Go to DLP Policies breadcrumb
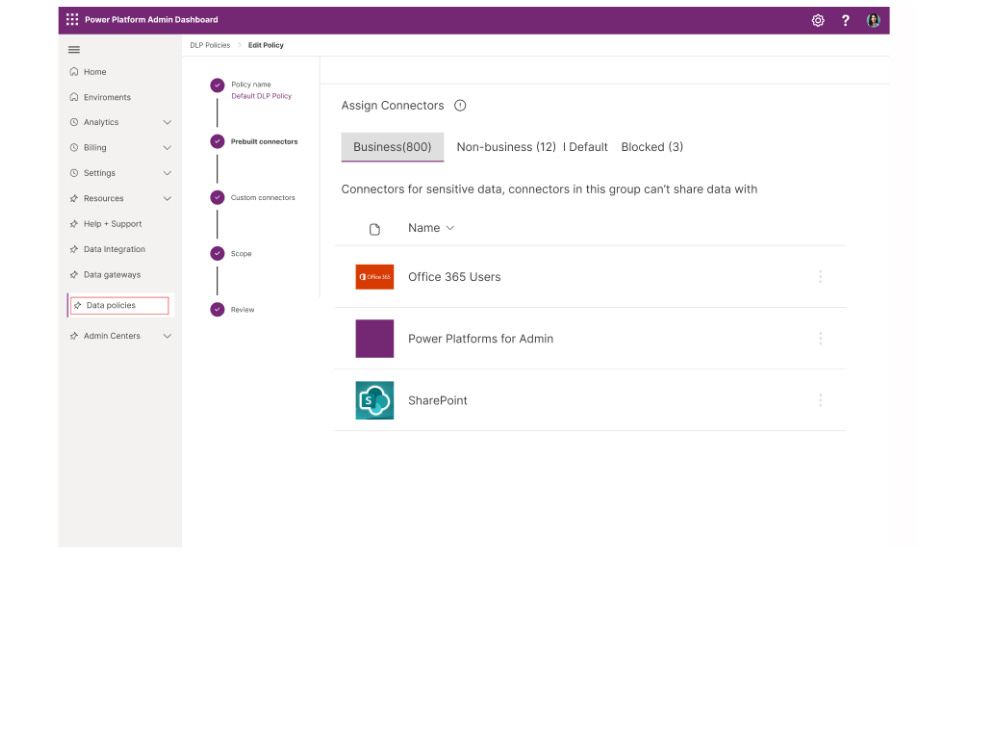This screenshot has height=750, width=1000. click(x=210, y=45)
